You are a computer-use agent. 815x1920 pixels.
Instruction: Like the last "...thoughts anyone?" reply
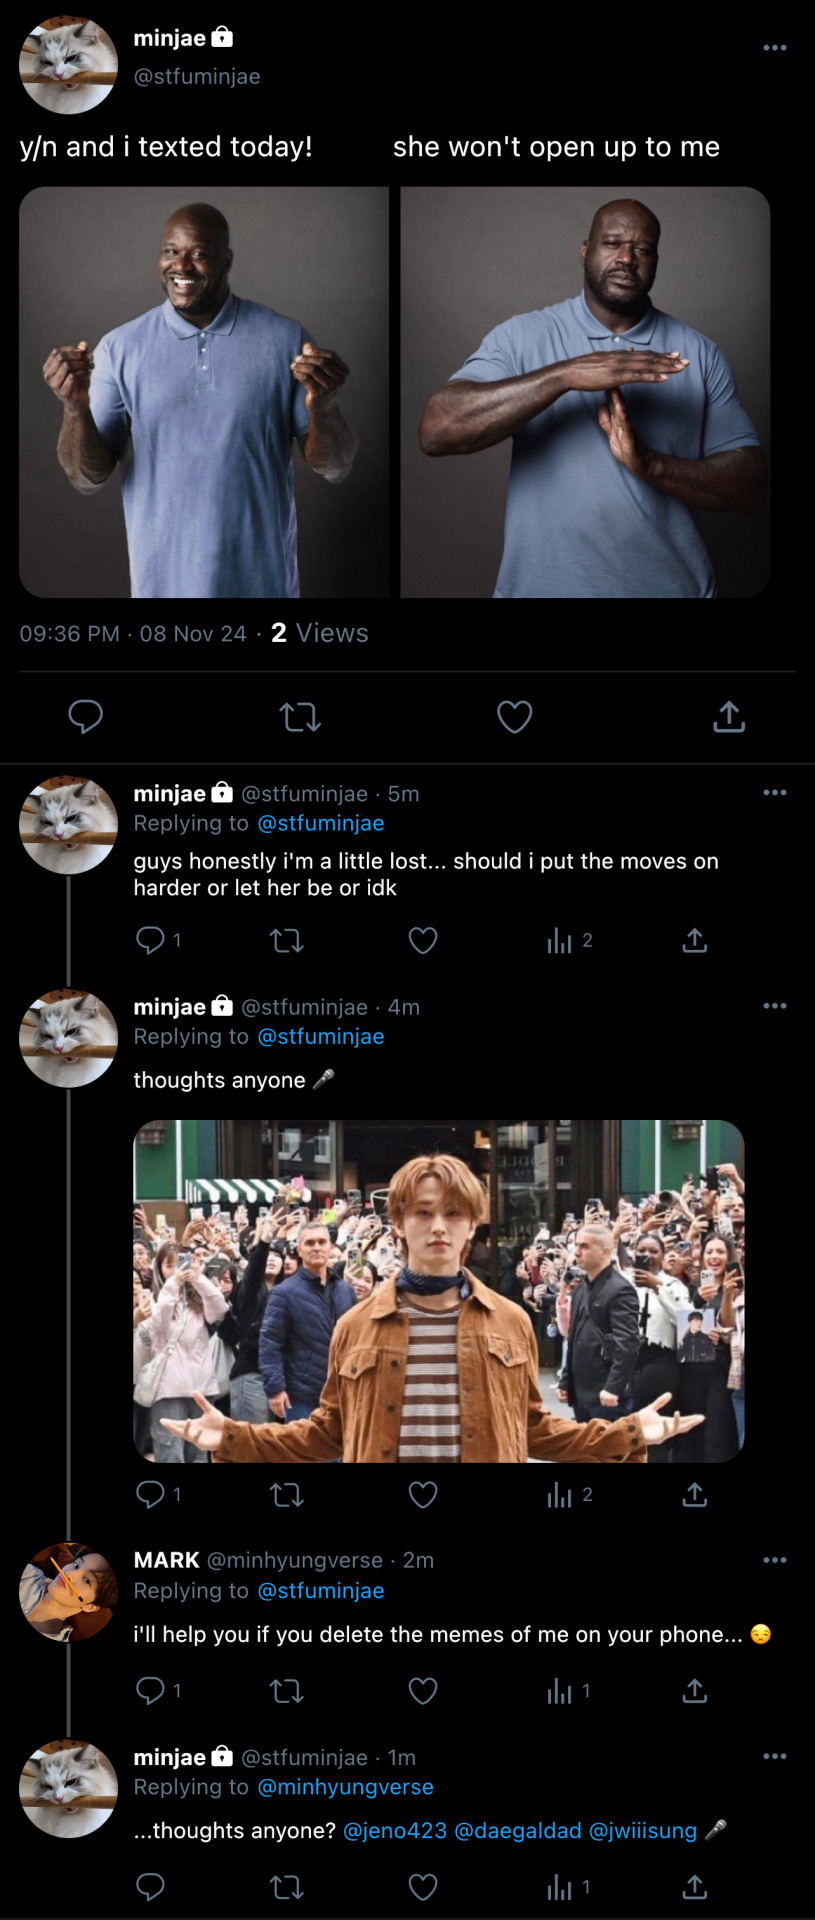tap(423, 1887)
